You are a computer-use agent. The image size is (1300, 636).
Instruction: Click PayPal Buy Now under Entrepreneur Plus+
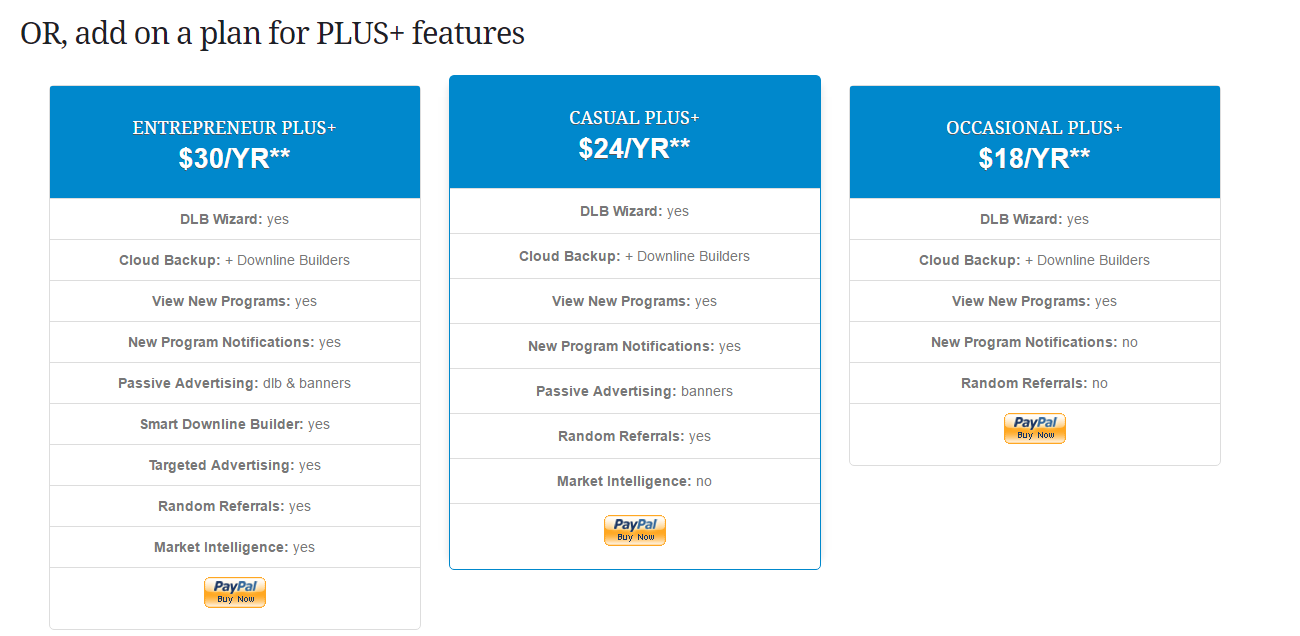point(235,592)
